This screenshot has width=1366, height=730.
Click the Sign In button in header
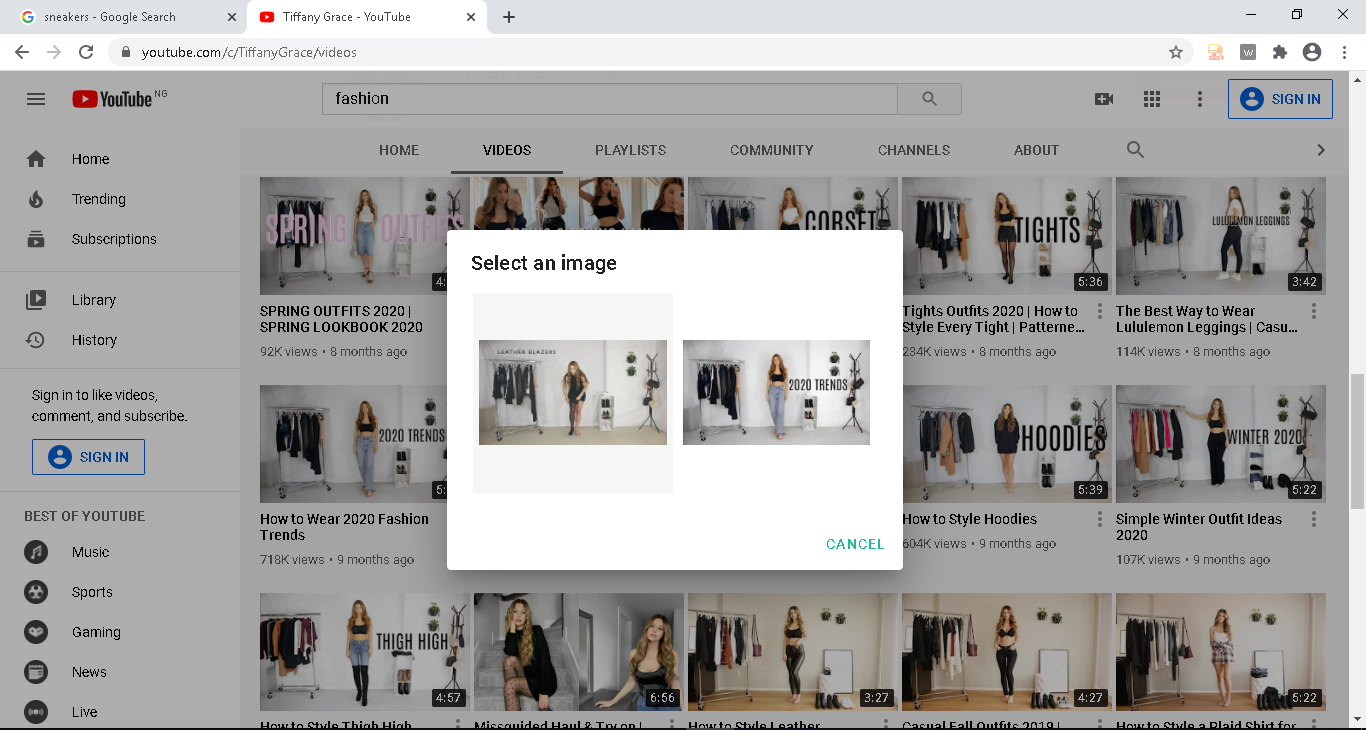[x=1280, y=99]
